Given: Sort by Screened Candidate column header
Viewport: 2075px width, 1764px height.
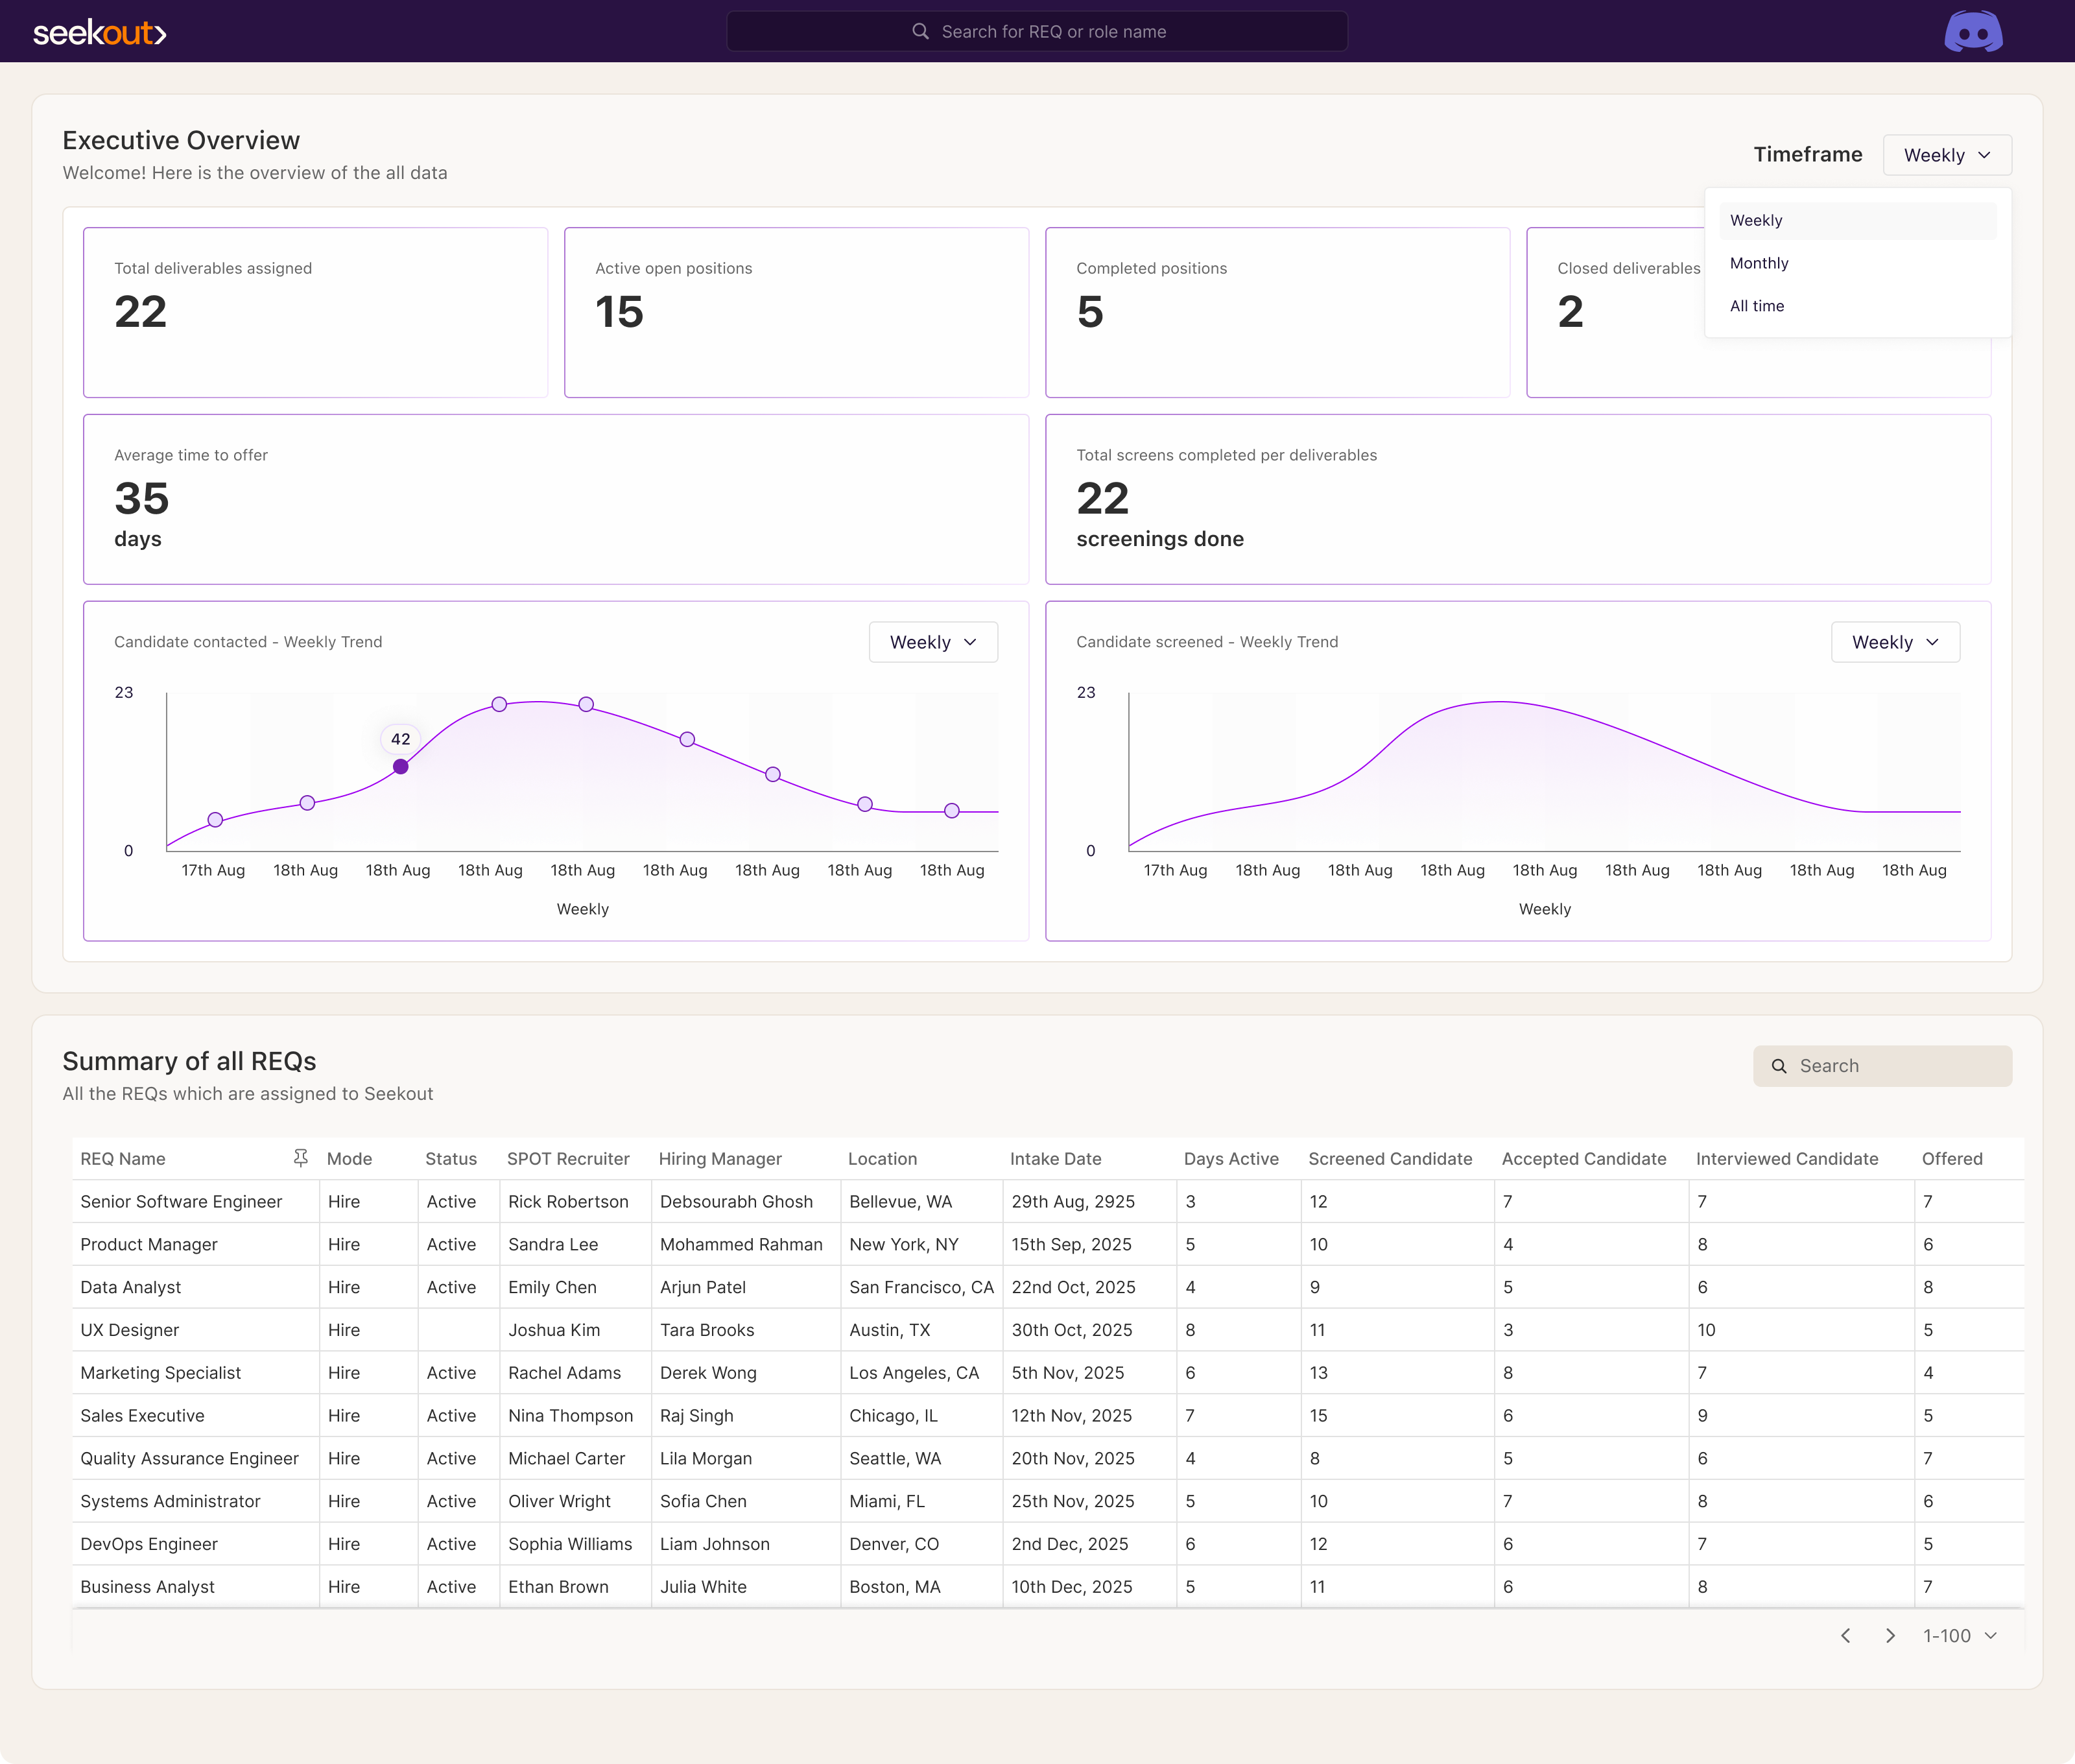Looking at the screenshot, I should click(x=1390, y=1159).
